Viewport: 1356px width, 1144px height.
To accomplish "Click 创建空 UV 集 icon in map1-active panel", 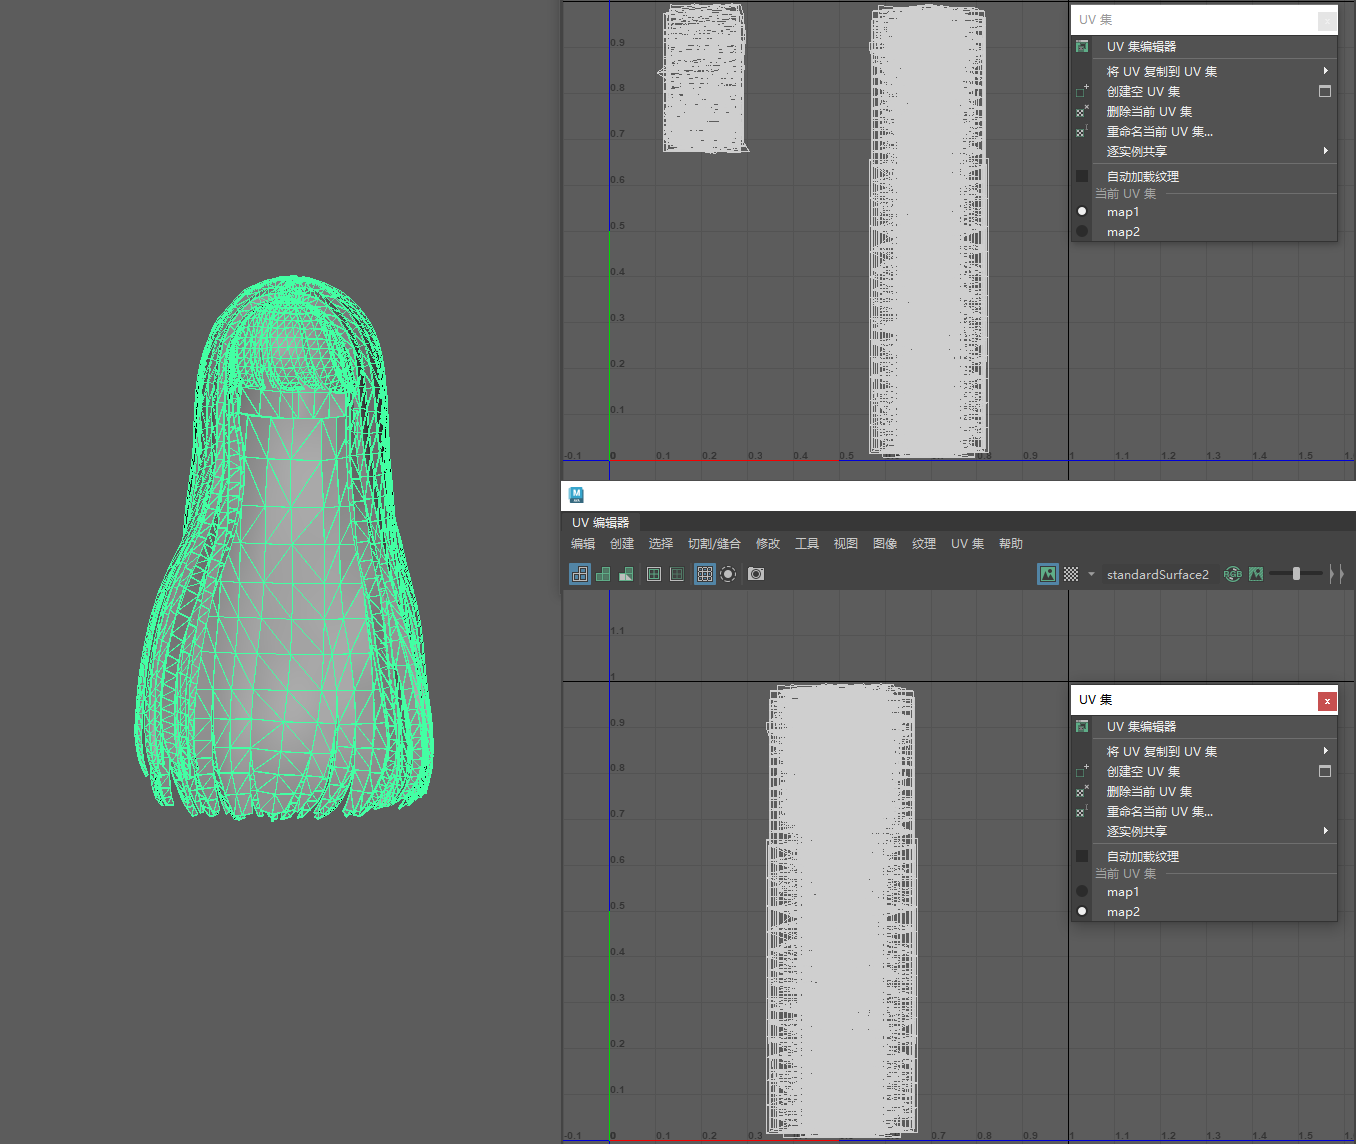I will (x=1082, y=92).
